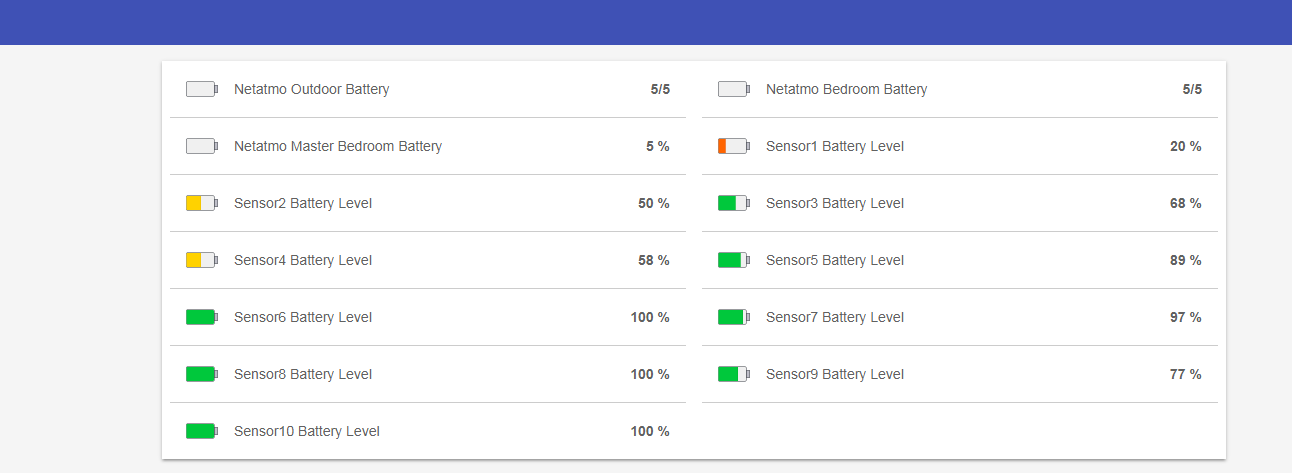1292x473 pixels.
Task: Click the 5/5 Netatmo Outdoor value
Action: tap(660, 89)
